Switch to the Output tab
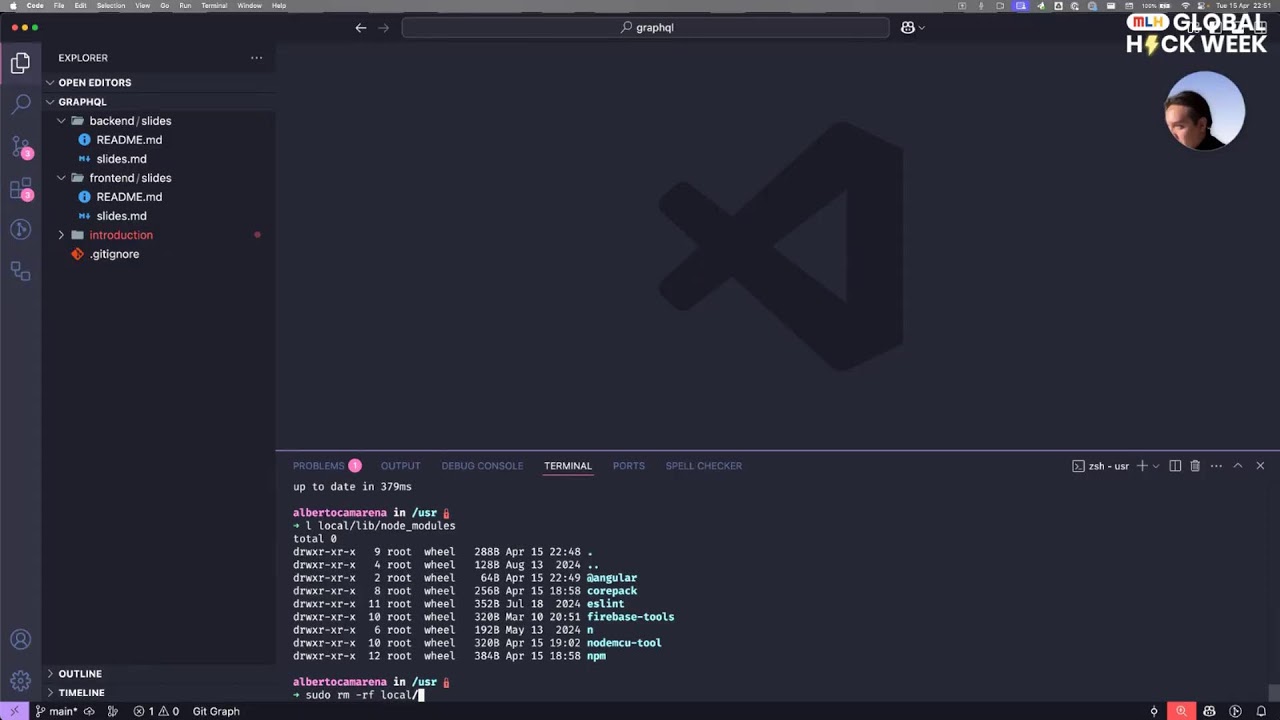 coord(400,466)
